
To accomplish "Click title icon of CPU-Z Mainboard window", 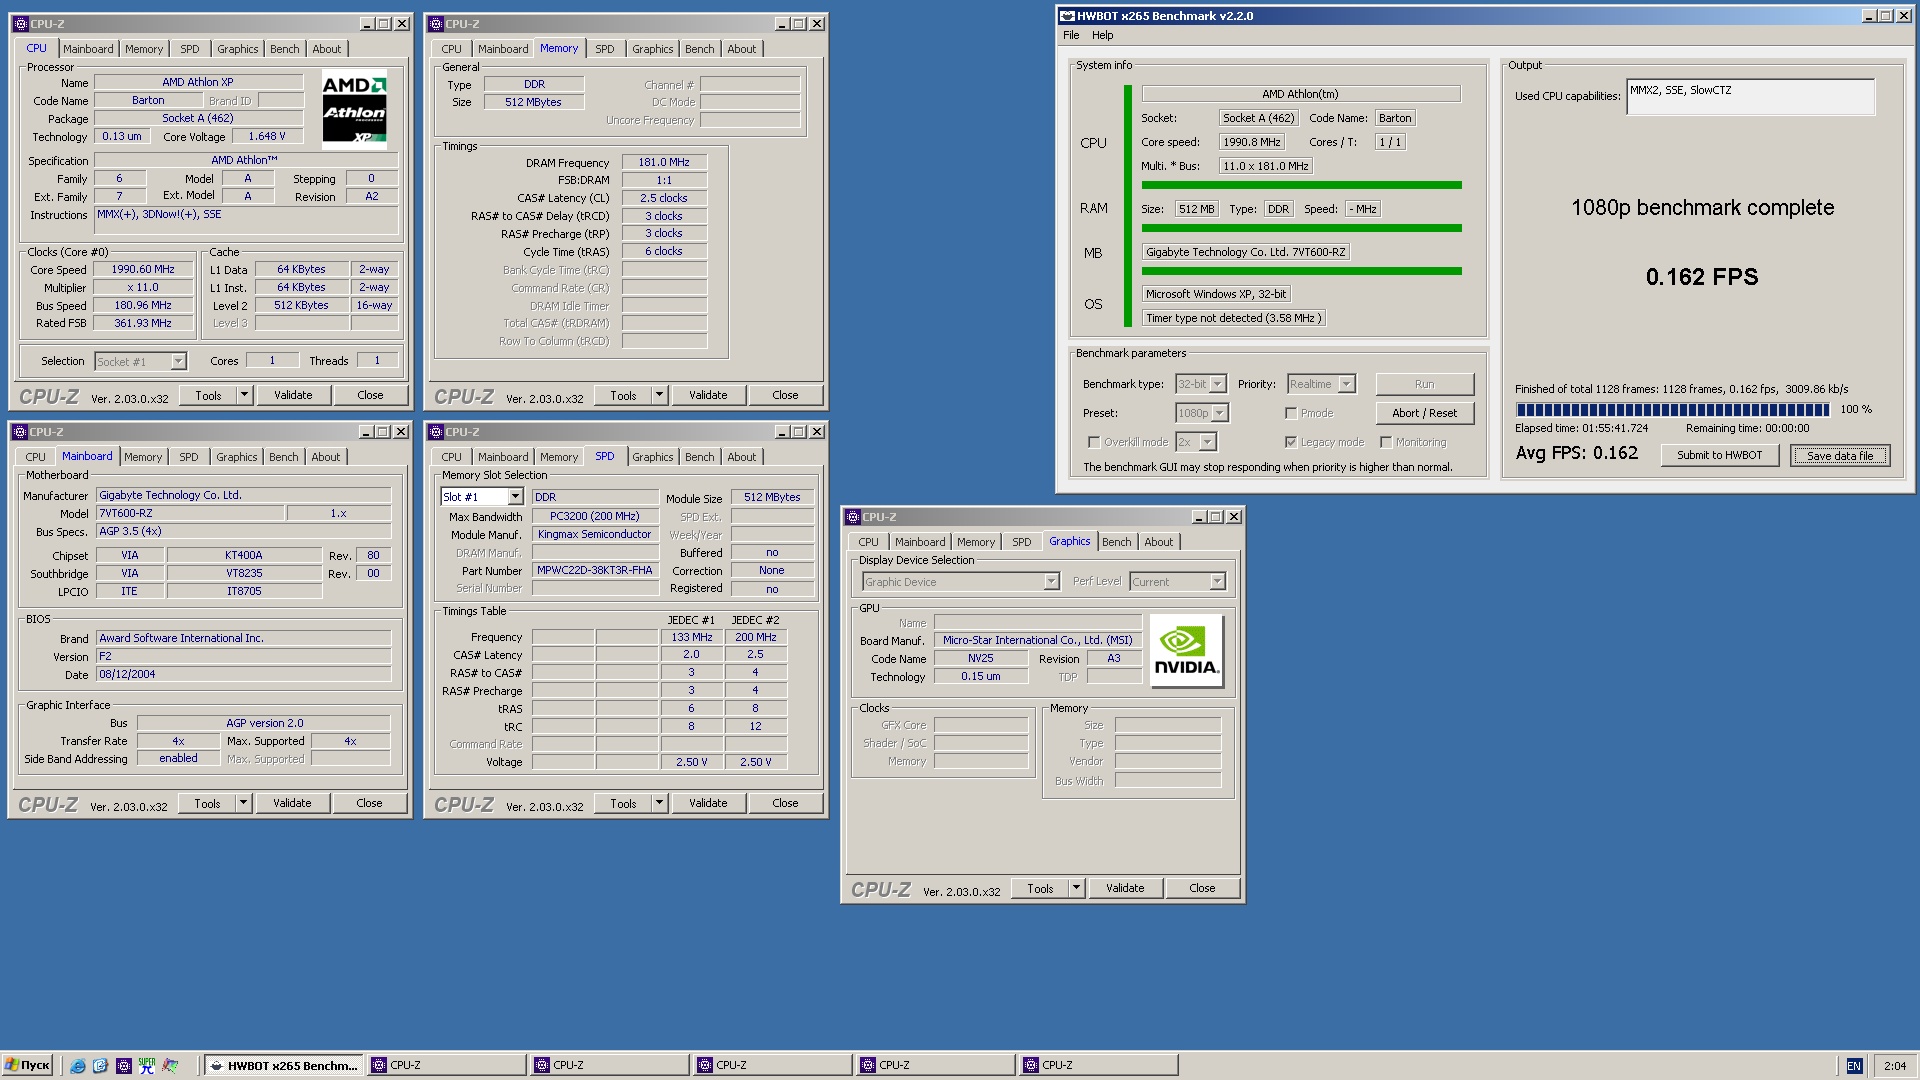I will click(x=20, y=432).
